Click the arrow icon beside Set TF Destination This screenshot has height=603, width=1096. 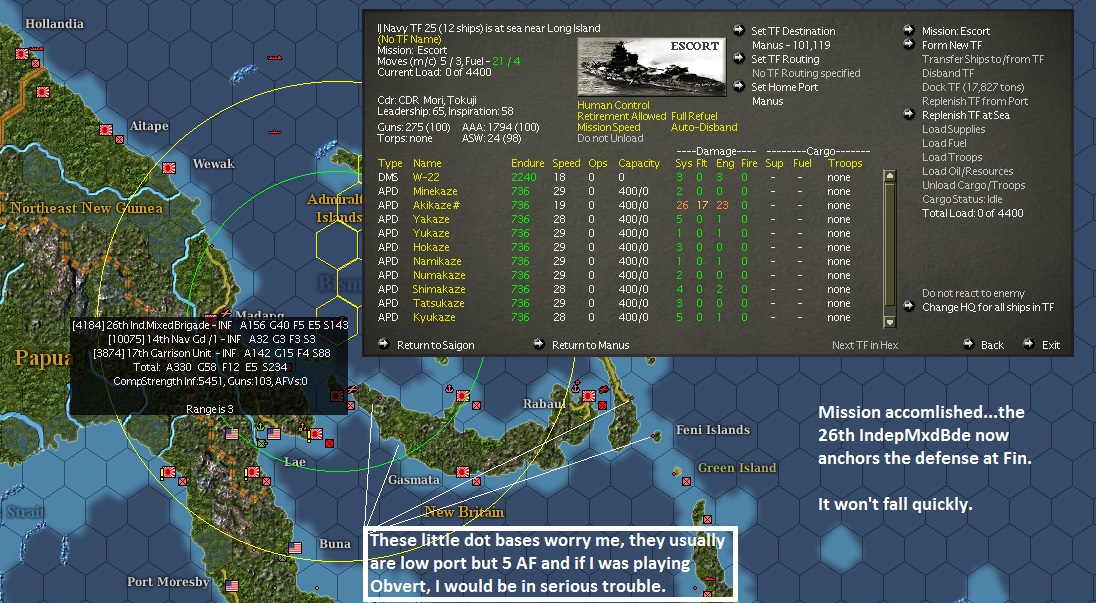(738, 30)
